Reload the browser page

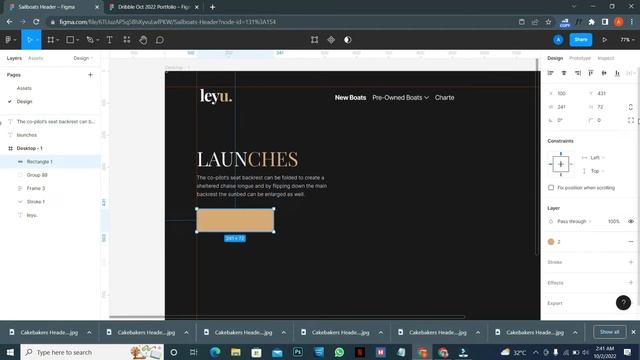(x=36, y=22)
